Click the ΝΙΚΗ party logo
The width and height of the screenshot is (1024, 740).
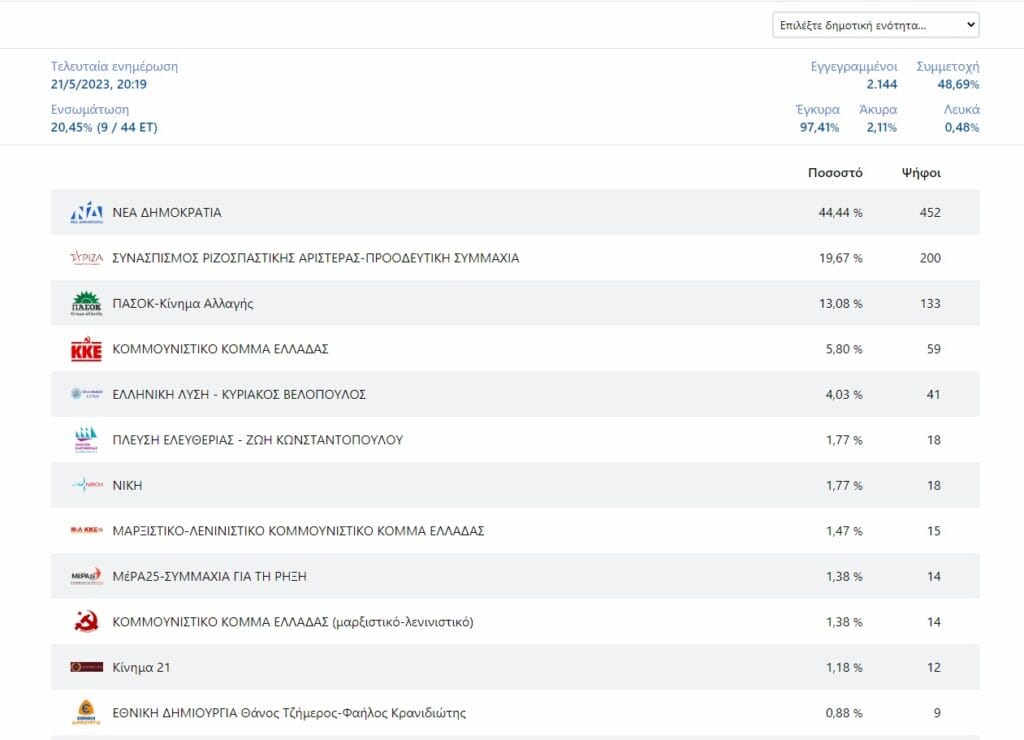(x=87, y=485)
